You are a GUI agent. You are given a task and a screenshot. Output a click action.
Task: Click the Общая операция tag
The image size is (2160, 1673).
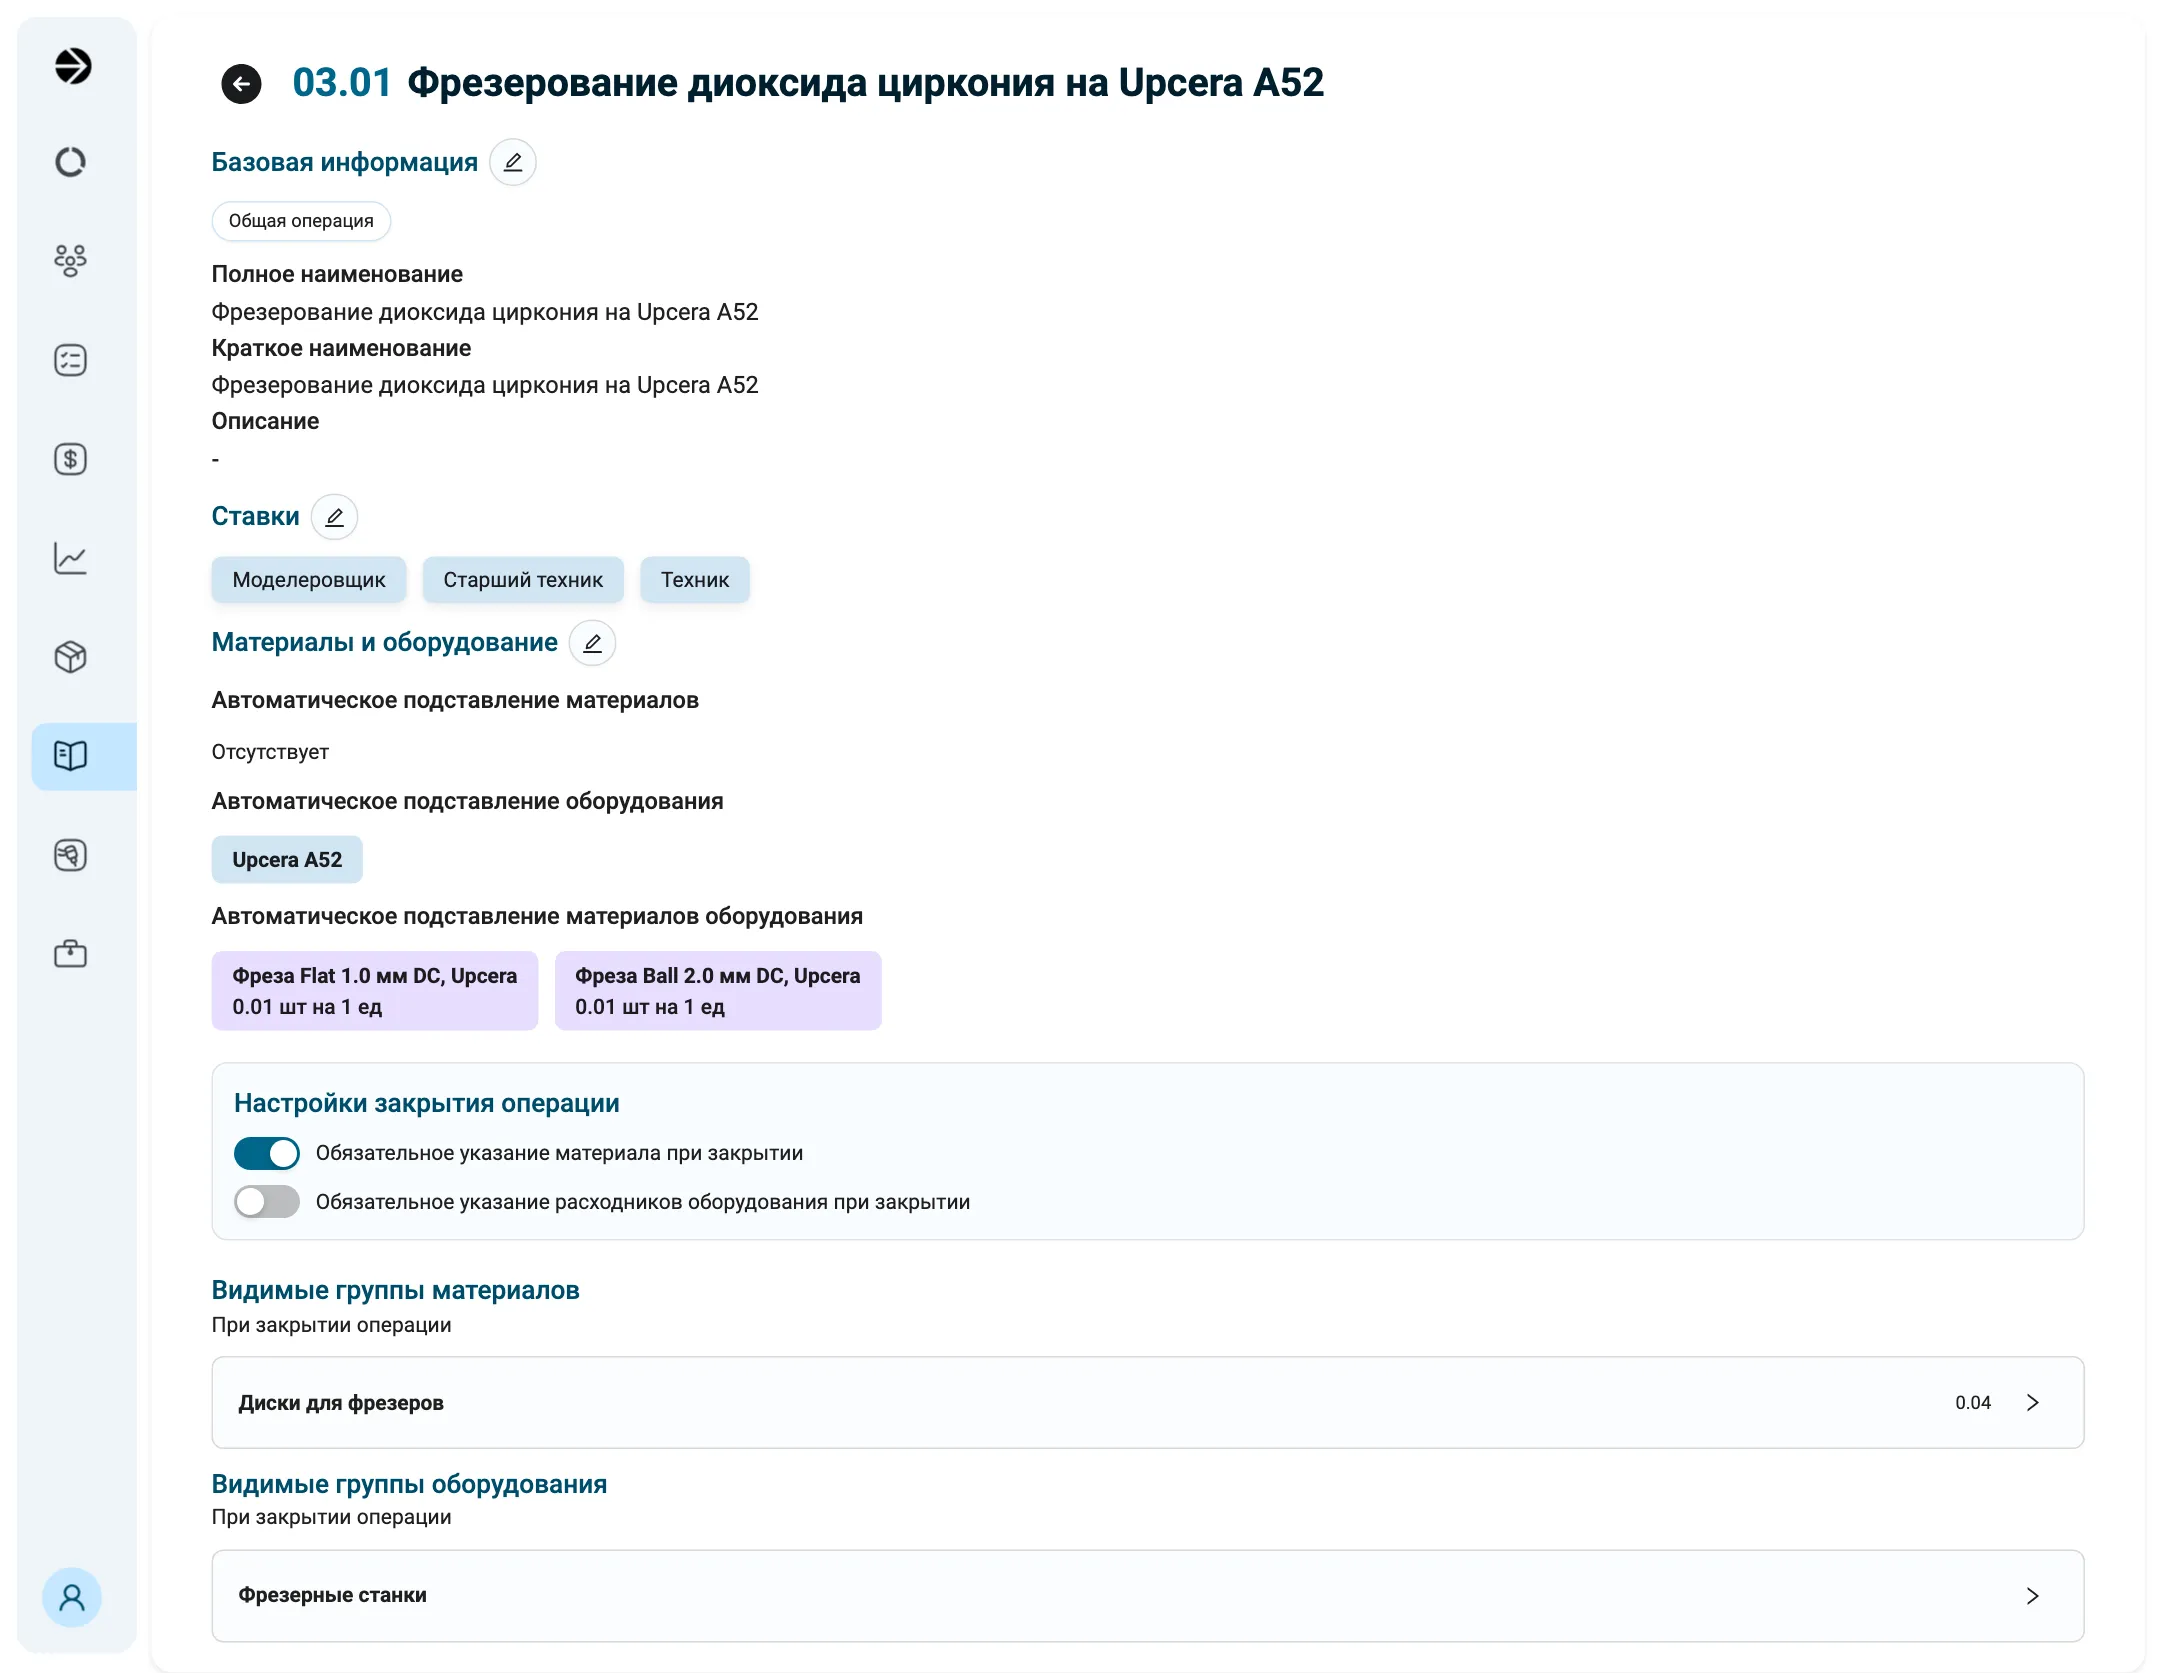point(301,221)
